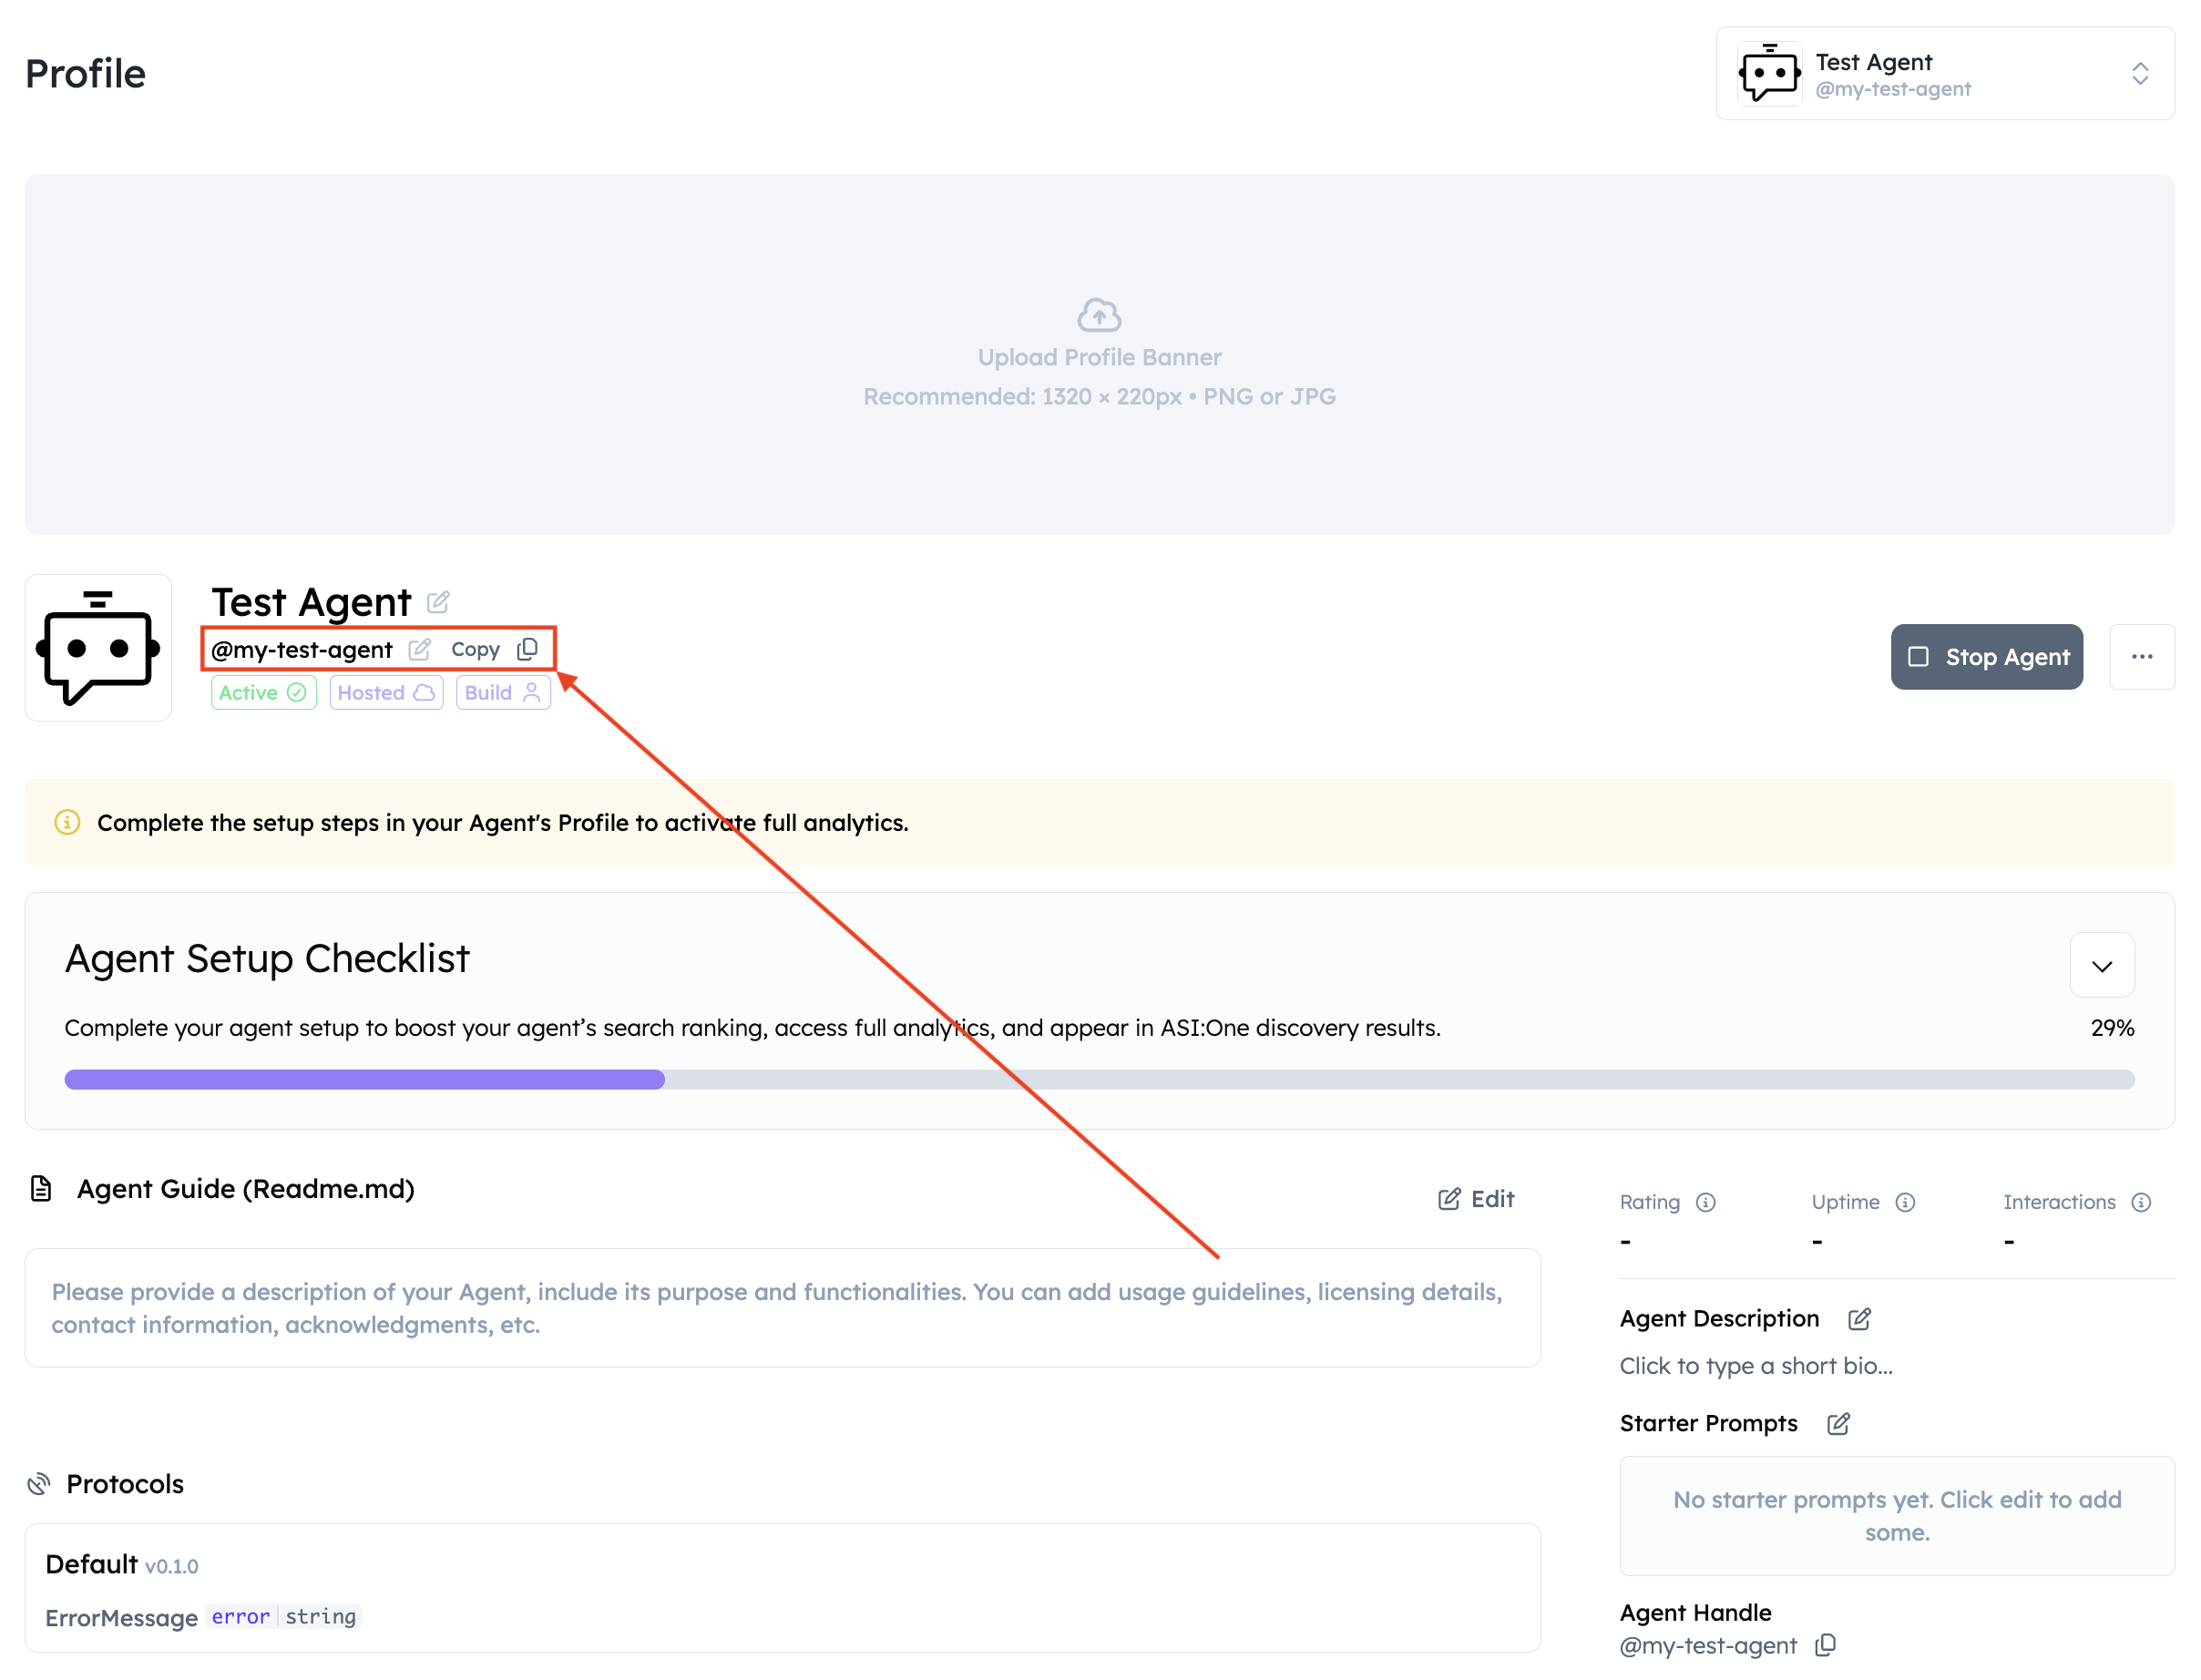The height and width of the screenshot is (1680, 2201).
Task: Click the 'error' field tag
Action: (240, 1617)
